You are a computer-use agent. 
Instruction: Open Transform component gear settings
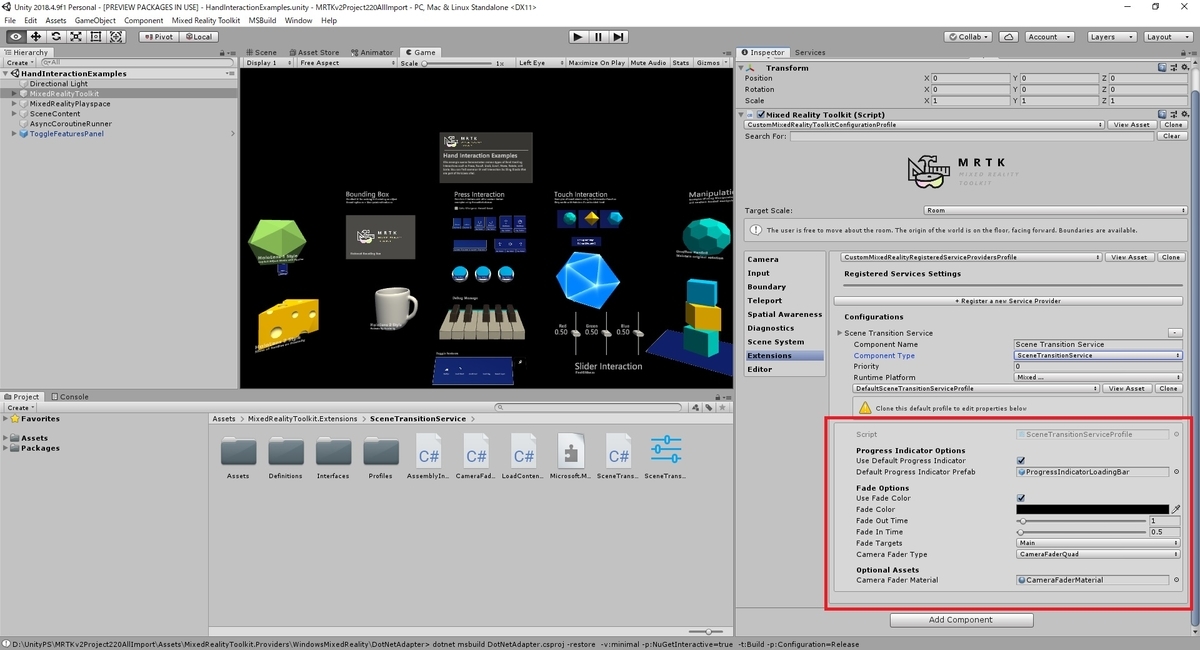[1186, 67]
